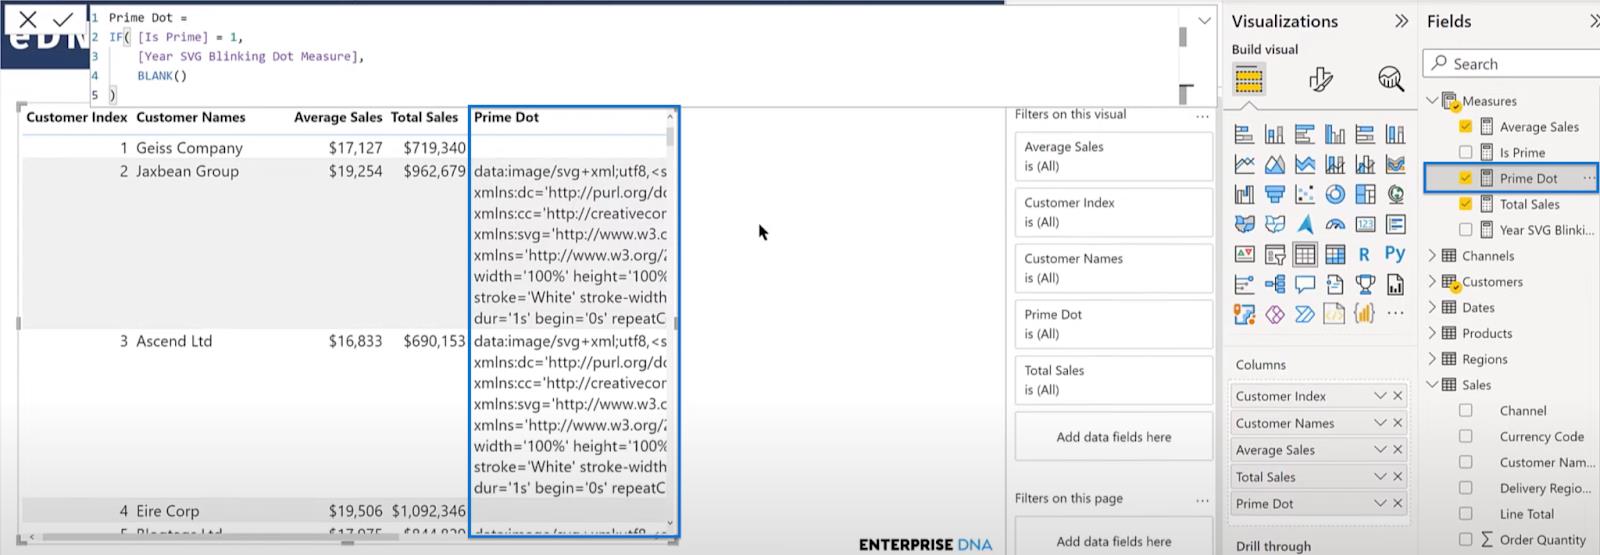Select the Python visual

(1395, 254)
